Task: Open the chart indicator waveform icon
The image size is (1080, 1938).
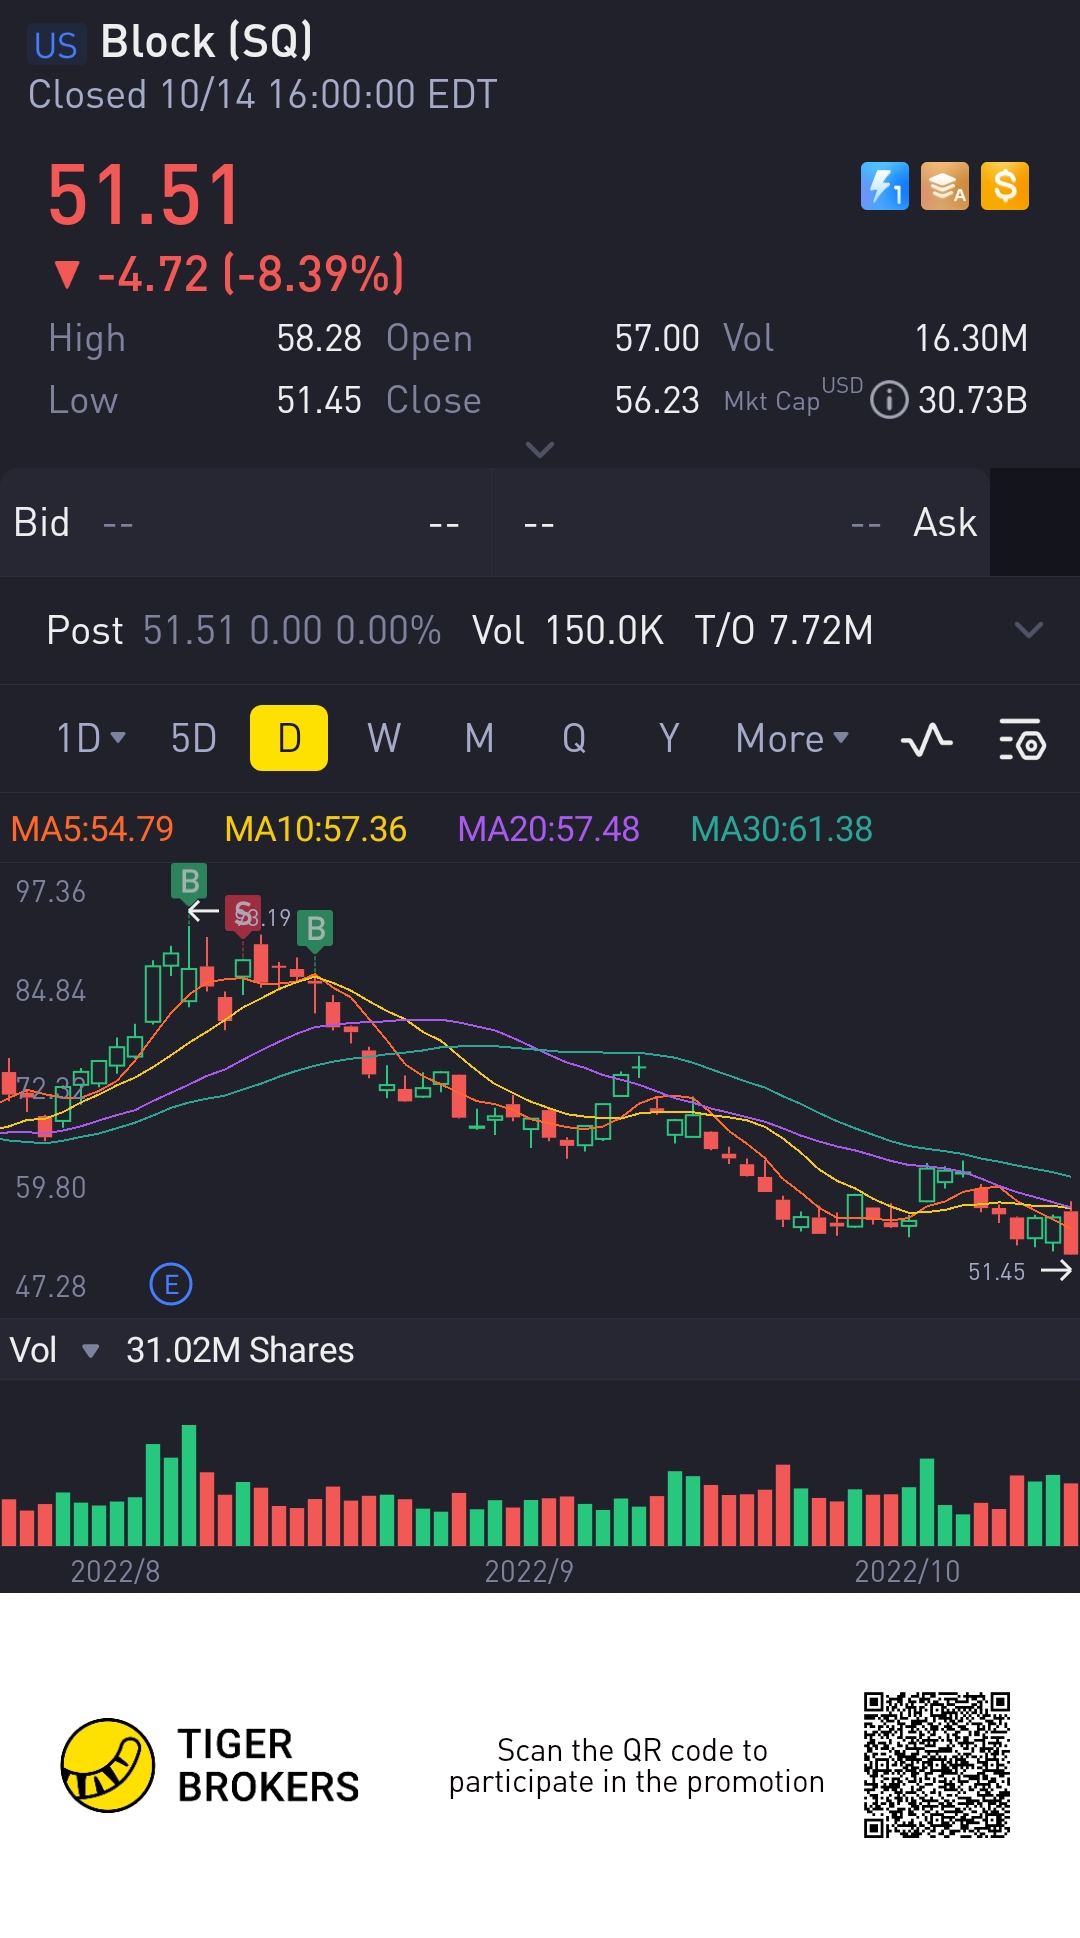Action: tap(927, 740)
